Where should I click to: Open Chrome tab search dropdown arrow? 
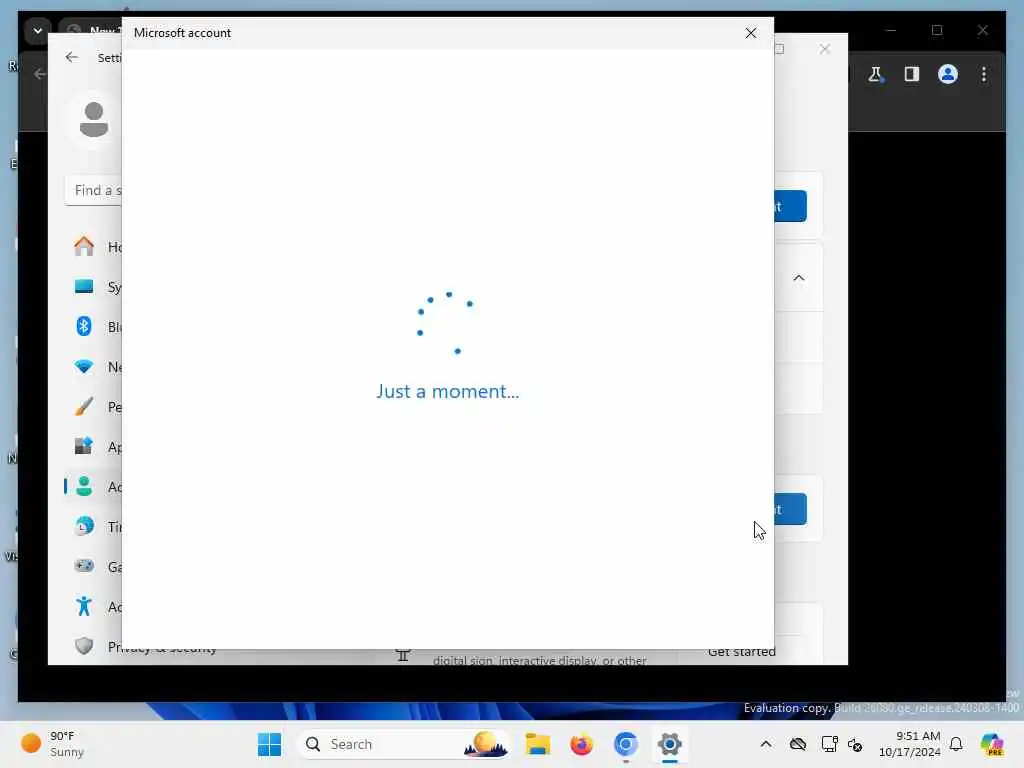pos(38,31)
